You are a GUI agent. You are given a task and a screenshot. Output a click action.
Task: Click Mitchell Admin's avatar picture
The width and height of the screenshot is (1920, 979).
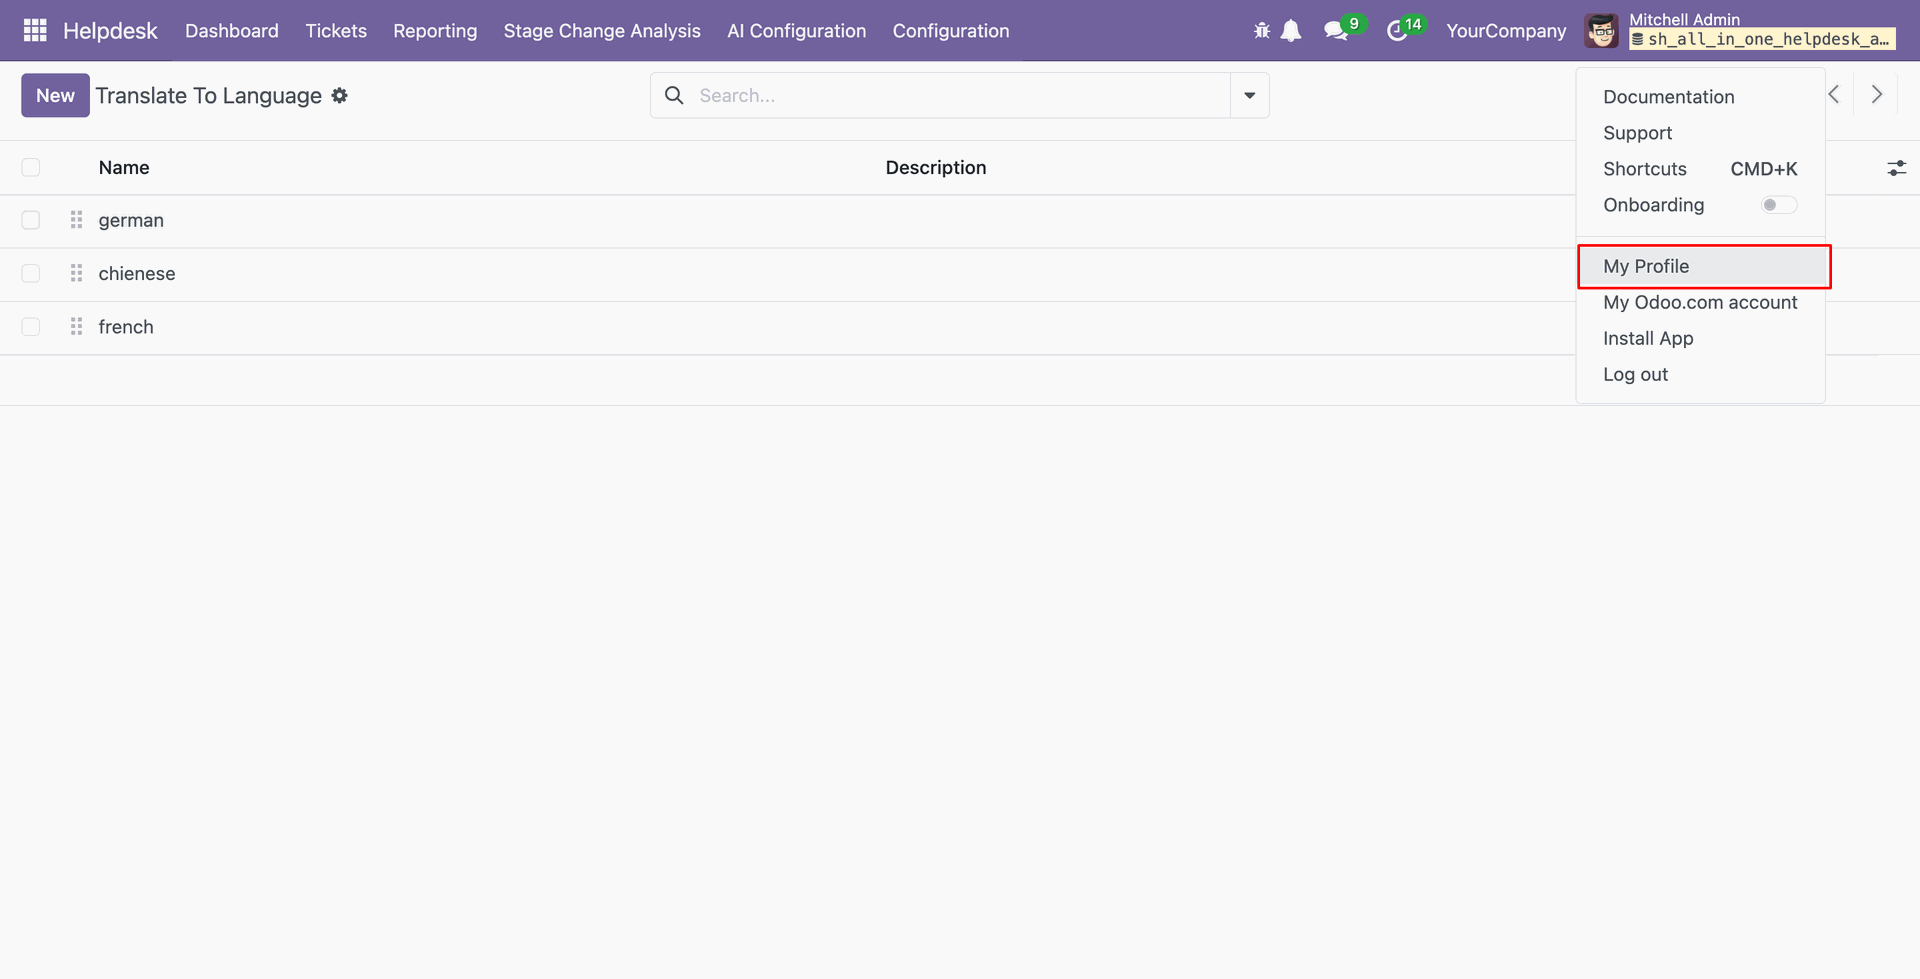1602,31
